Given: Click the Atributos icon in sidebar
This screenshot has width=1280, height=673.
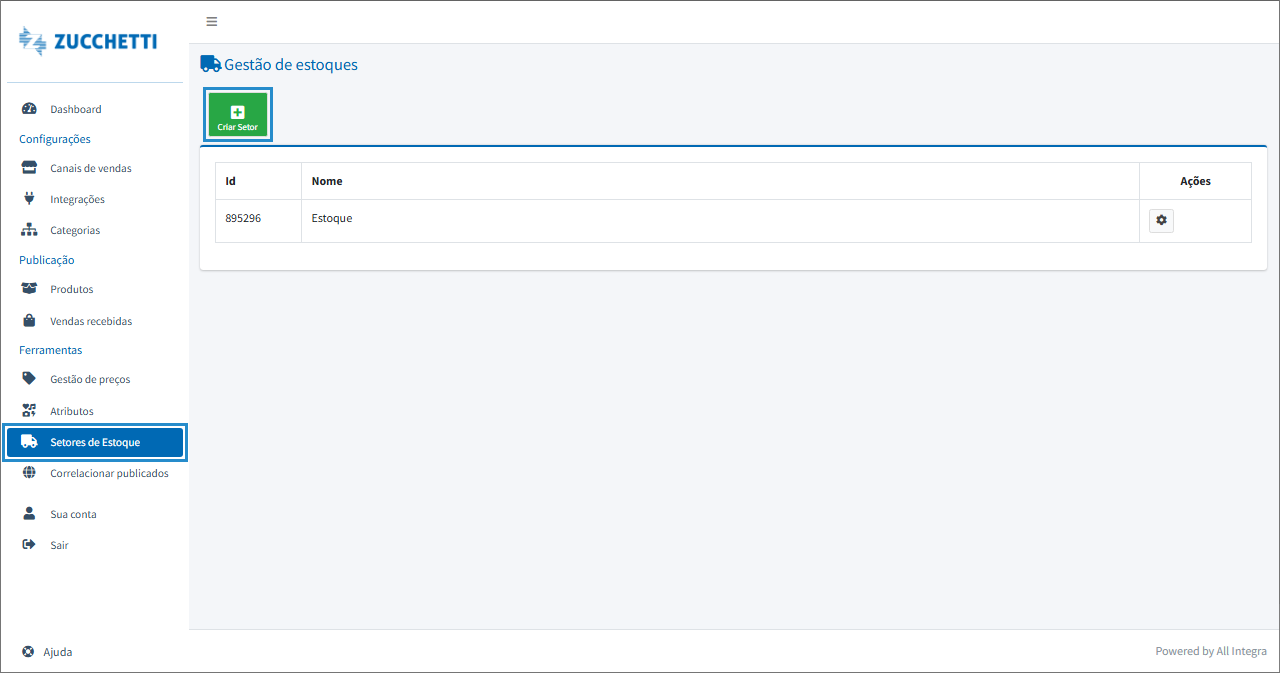Looking at the screenshot, I should click(x=29, y=411).
